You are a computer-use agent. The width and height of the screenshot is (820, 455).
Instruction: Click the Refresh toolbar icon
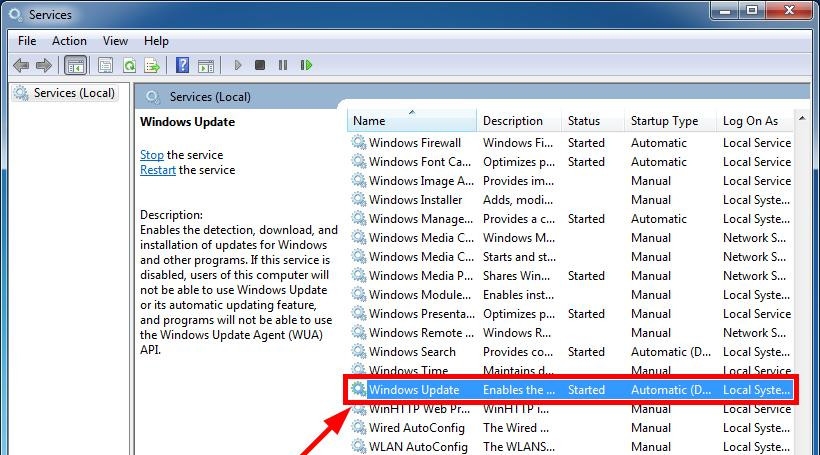[129, 65]
